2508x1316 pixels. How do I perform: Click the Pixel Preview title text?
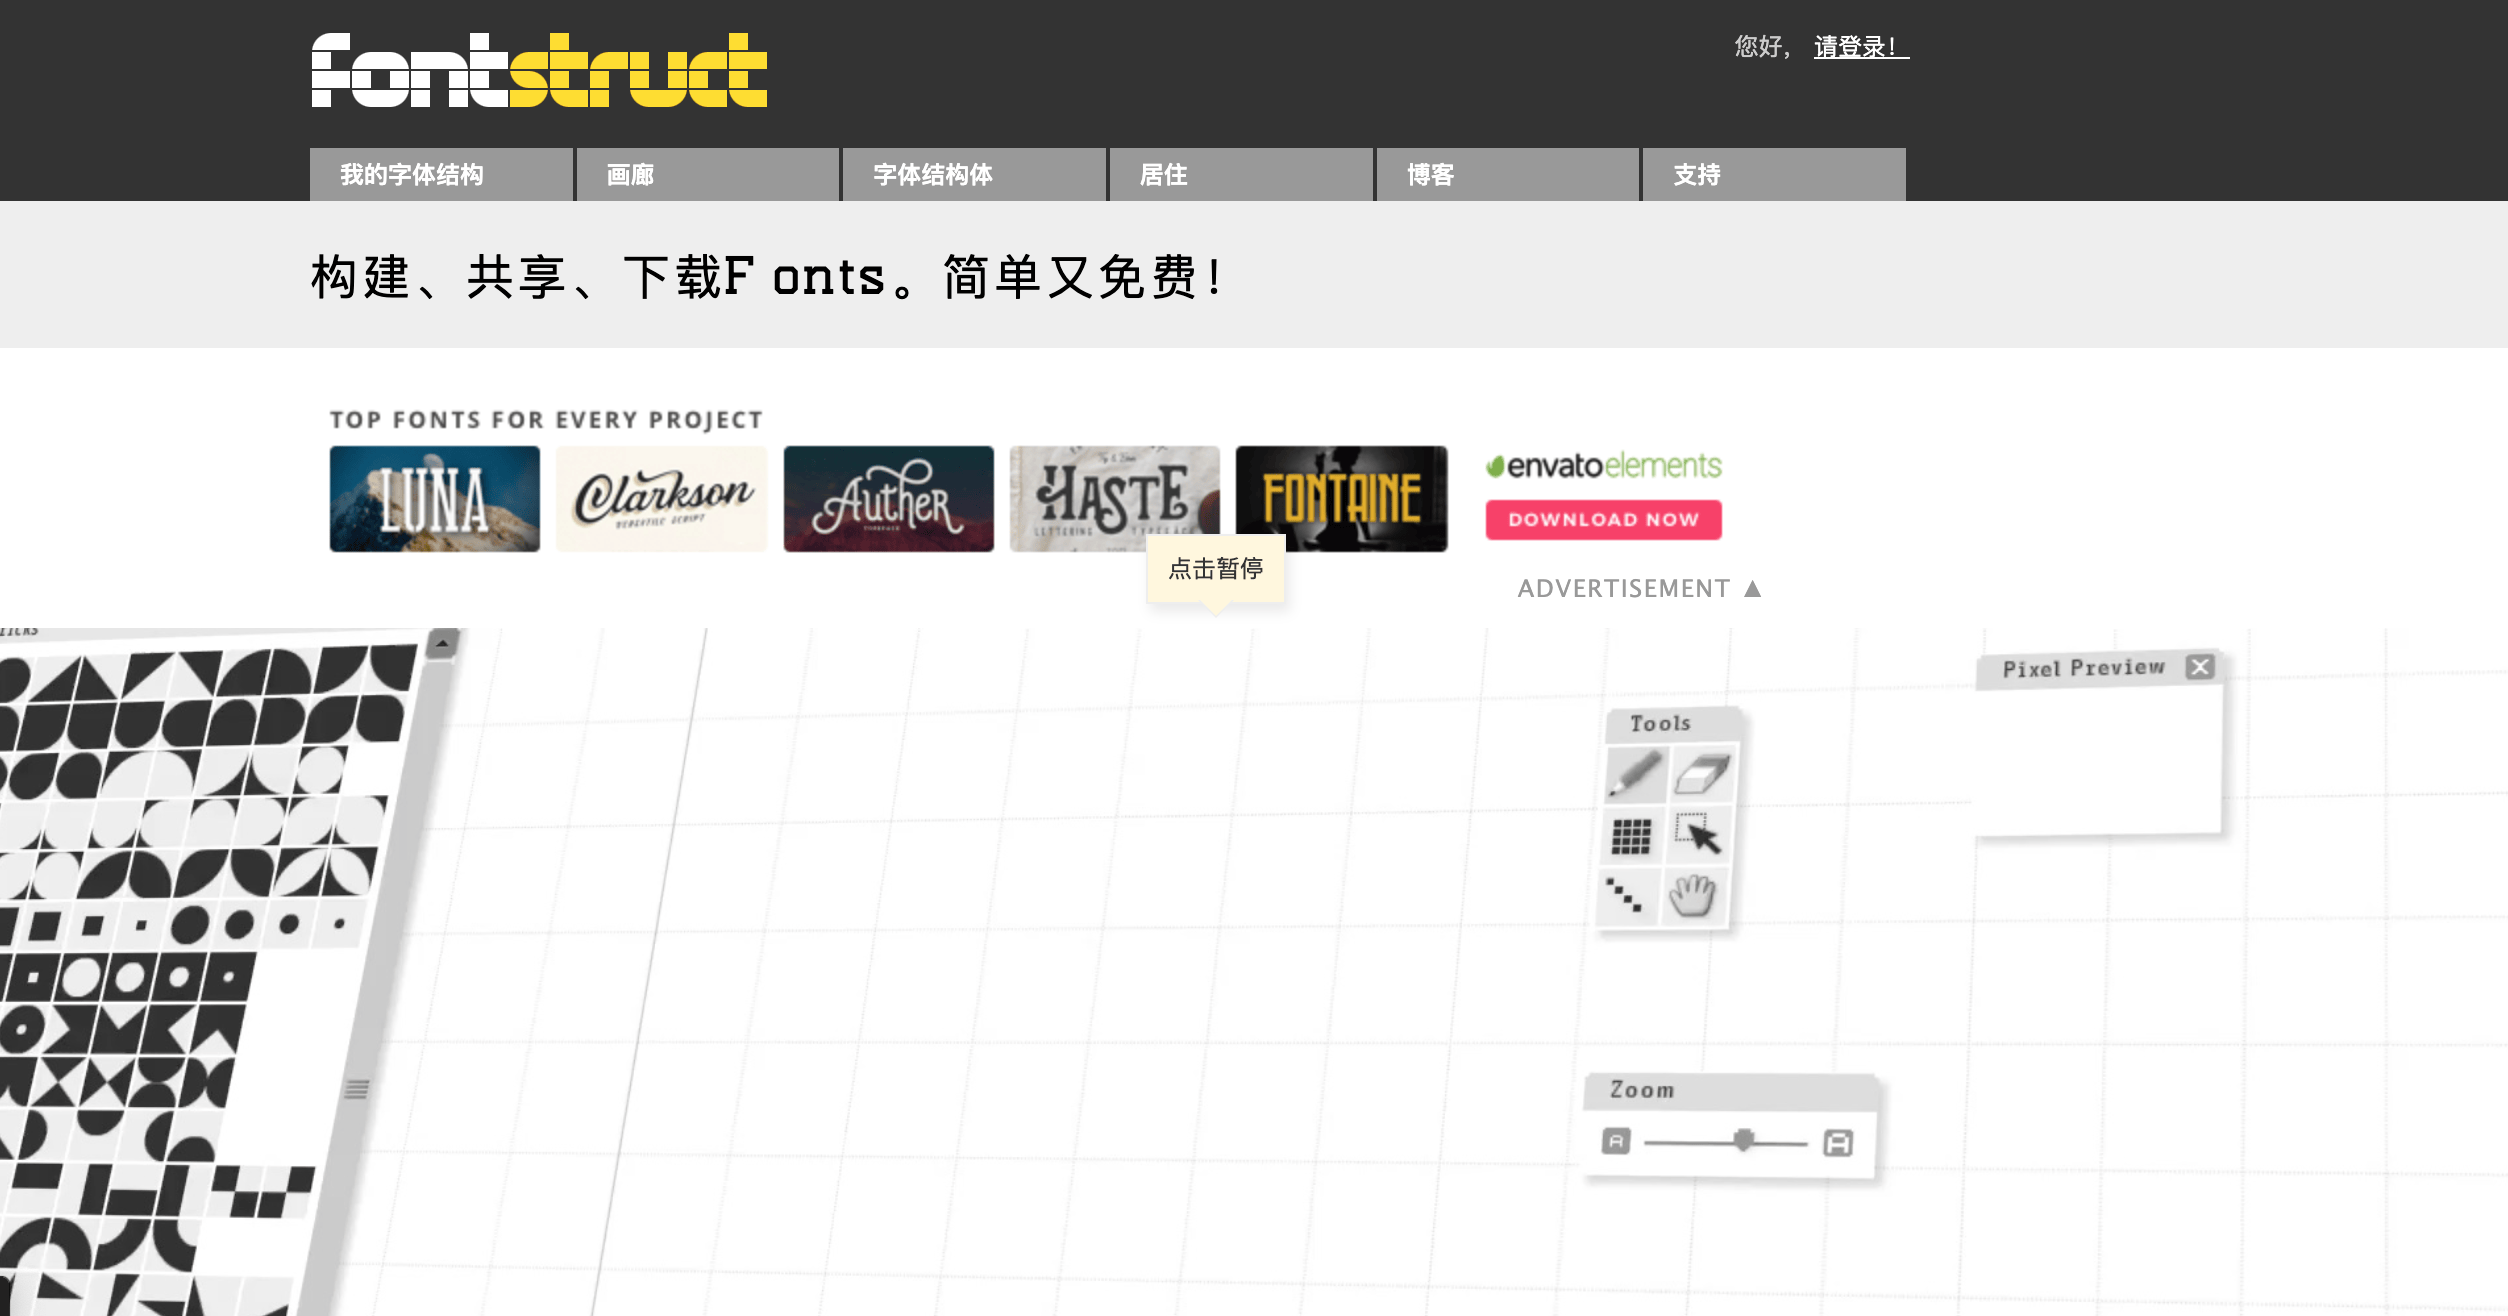click(x=2083, y=668)
